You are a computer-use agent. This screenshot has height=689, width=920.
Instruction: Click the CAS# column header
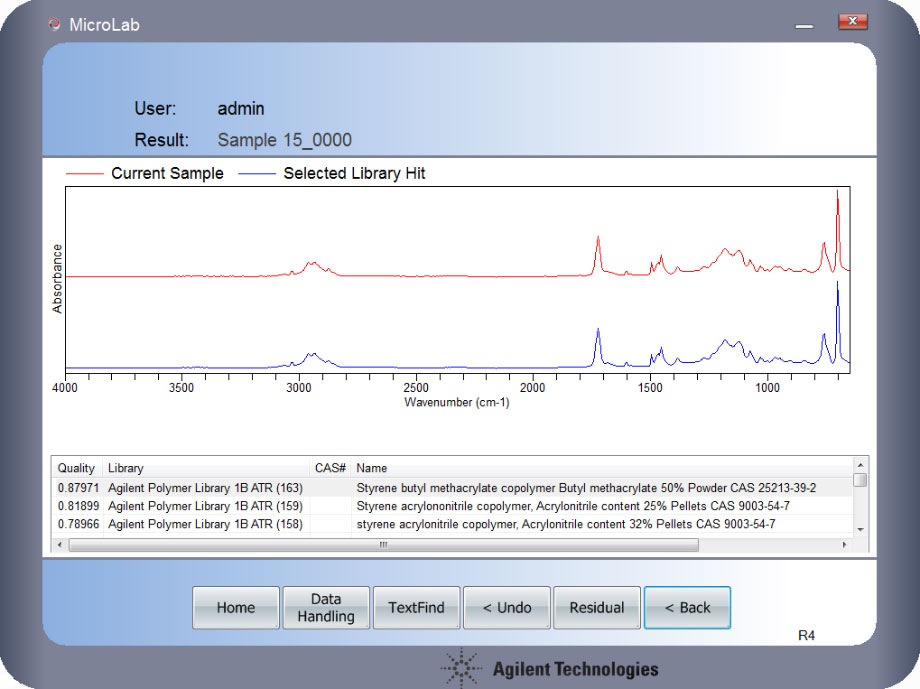point(330,468)
